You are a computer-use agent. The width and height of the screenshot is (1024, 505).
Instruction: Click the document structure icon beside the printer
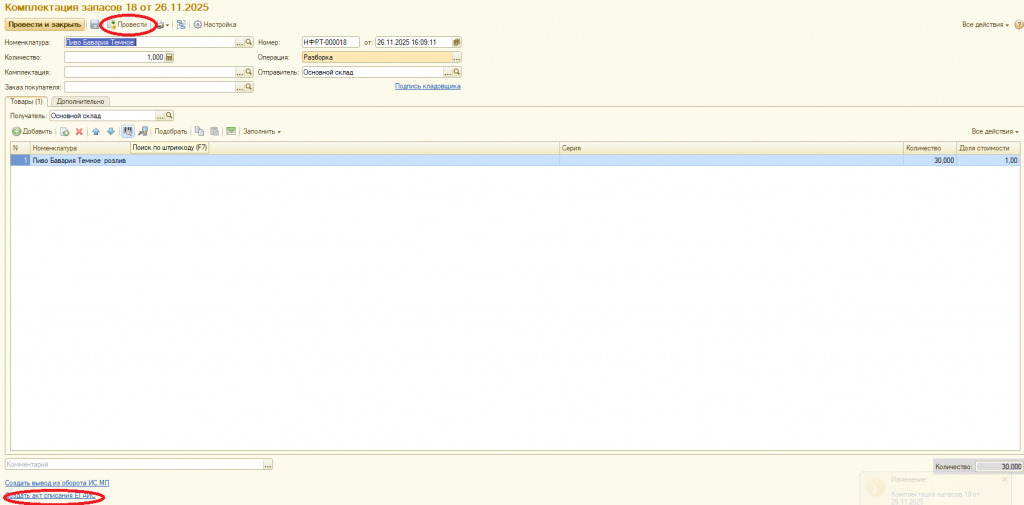pyautogui.click(x=181, y=24)
